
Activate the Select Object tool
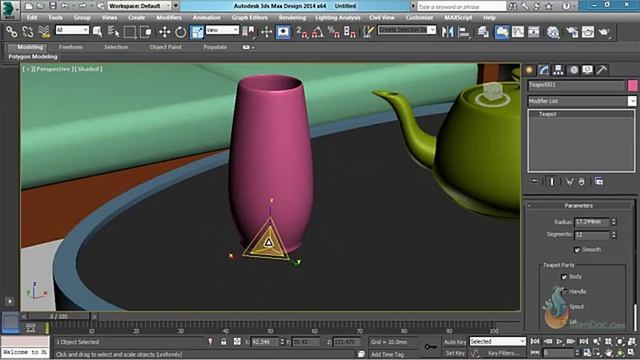[x=98, y=32]
